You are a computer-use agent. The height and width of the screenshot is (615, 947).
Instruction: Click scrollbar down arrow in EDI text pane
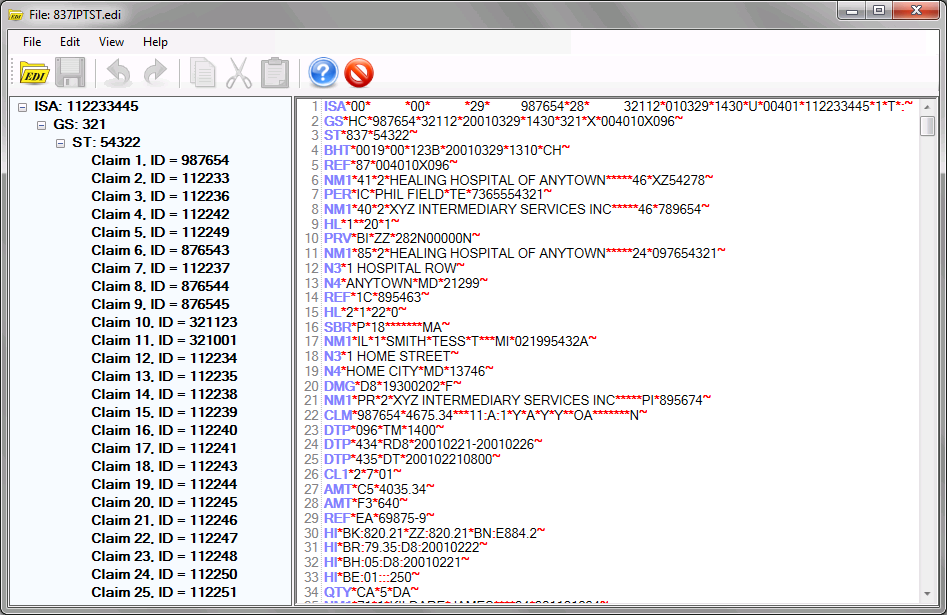(x=927, y=595)
